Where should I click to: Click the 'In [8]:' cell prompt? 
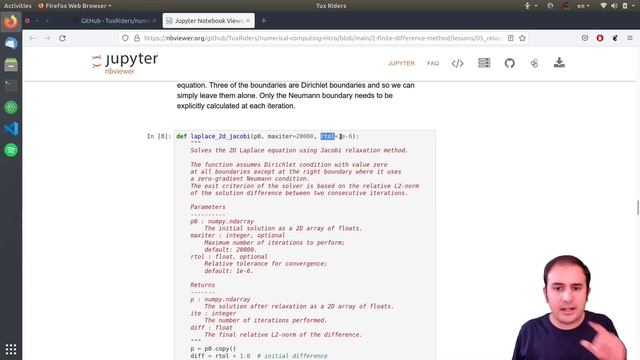tap(159, 136)
